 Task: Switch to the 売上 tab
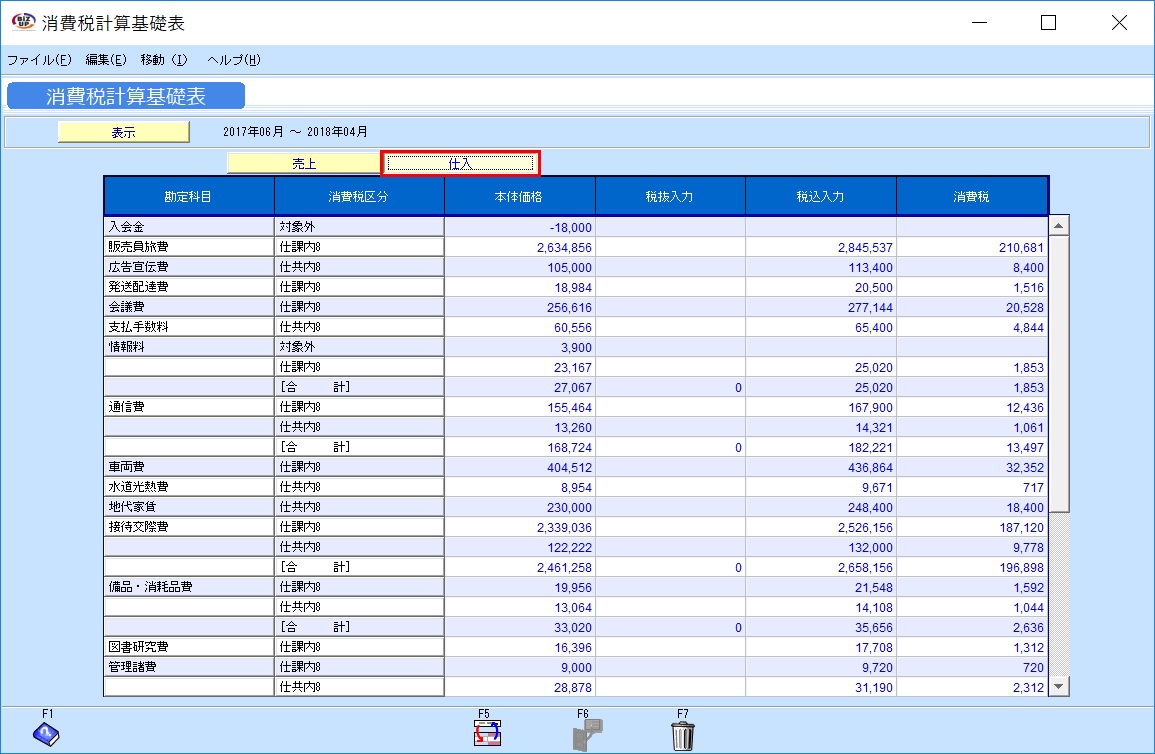point(305,162)
